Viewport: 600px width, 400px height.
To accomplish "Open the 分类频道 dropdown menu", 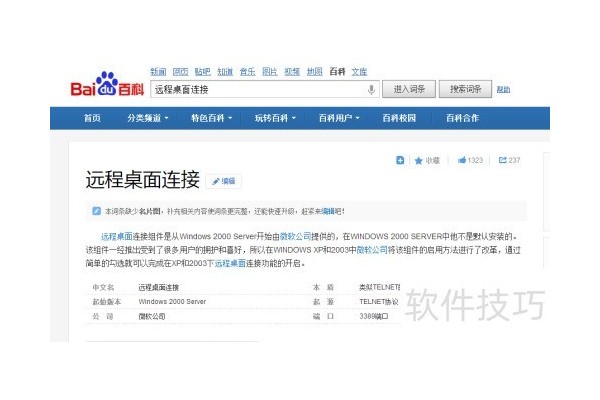I will (x=148, y=118).
